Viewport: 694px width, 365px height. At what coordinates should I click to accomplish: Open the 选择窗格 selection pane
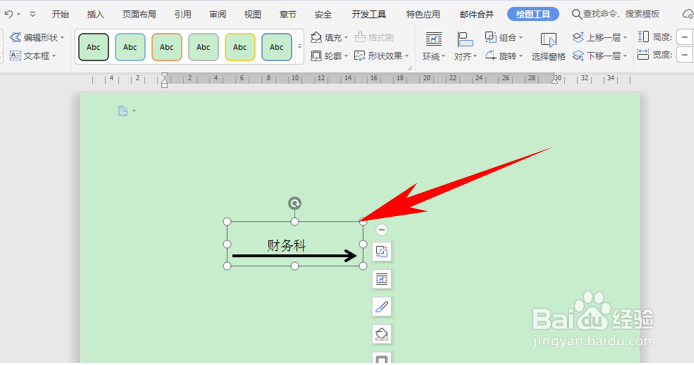coord(548,46)
